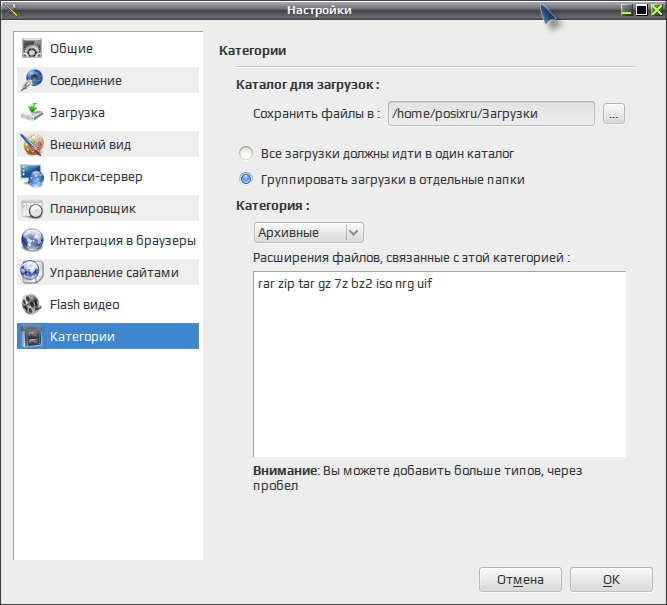Close the Настройки window
667x605 pixels.
point(657,9)
